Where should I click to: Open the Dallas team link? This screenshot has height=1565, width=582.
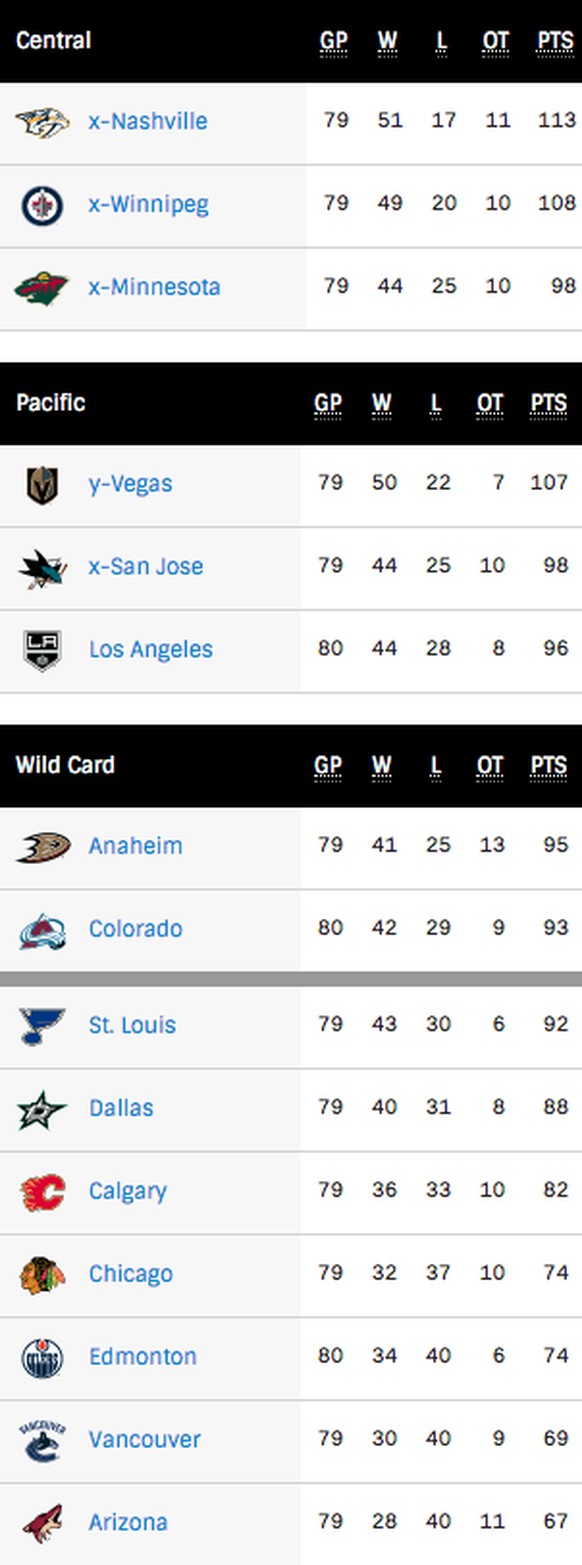click(x=121, y=1108)
